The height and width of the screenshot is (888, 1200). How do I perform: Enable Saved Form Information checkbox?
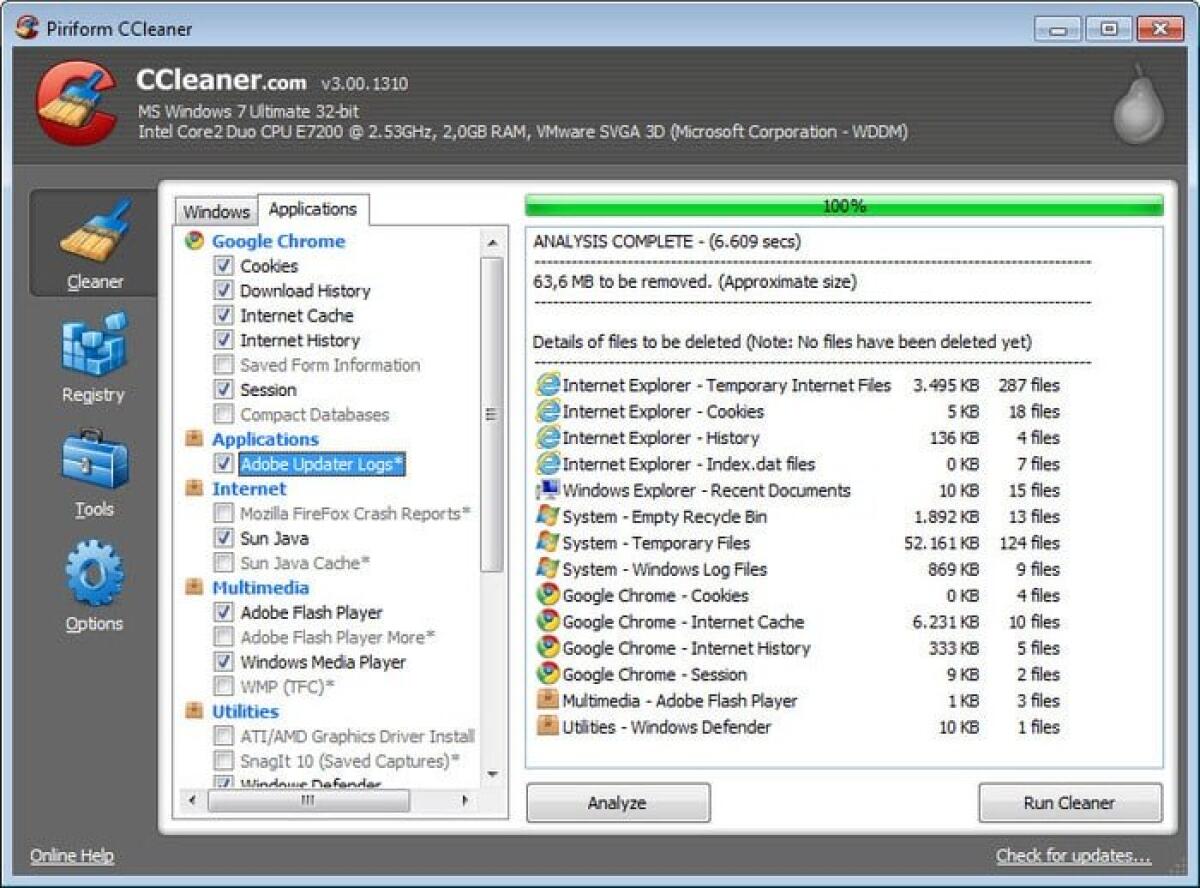point(226,365)
